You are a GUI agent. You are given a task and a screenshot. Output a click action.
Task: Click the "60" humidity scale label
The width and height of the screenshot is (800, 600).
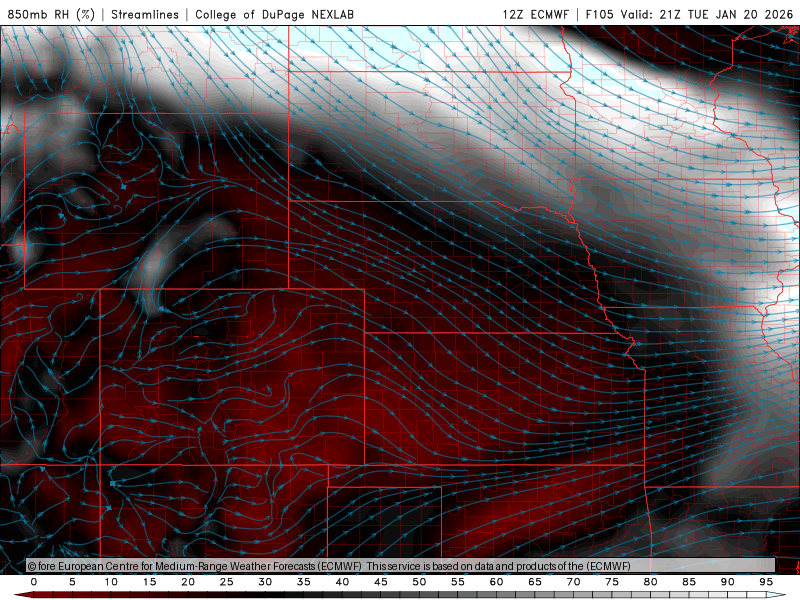496,582
